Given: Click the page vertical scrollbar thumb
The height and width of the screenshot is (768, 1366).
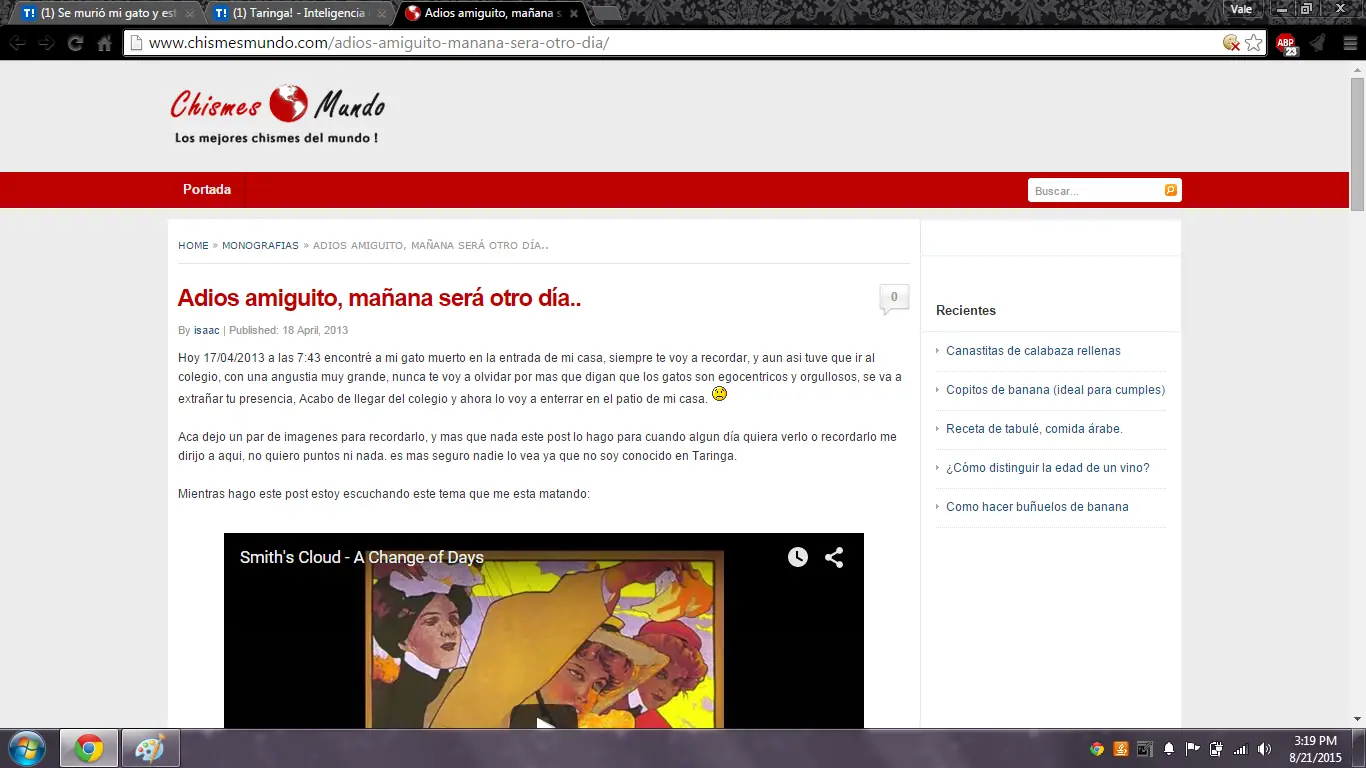Looking at the screenshot, I should tap(1357, 145).
